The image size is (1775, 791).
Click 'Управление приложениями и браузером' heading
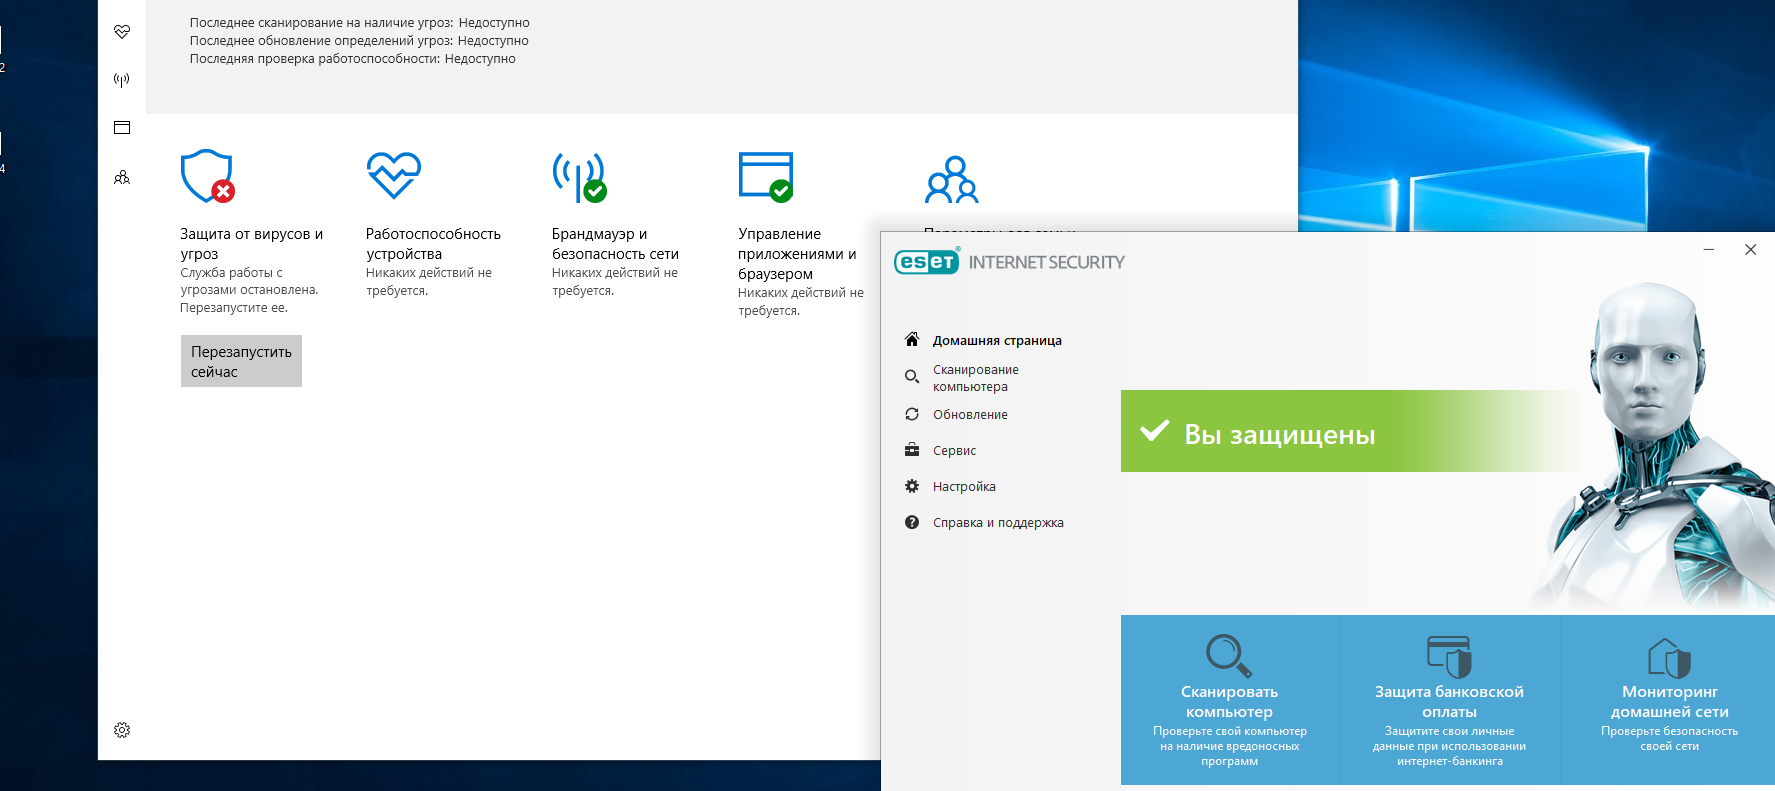click(x=797, y=253)
